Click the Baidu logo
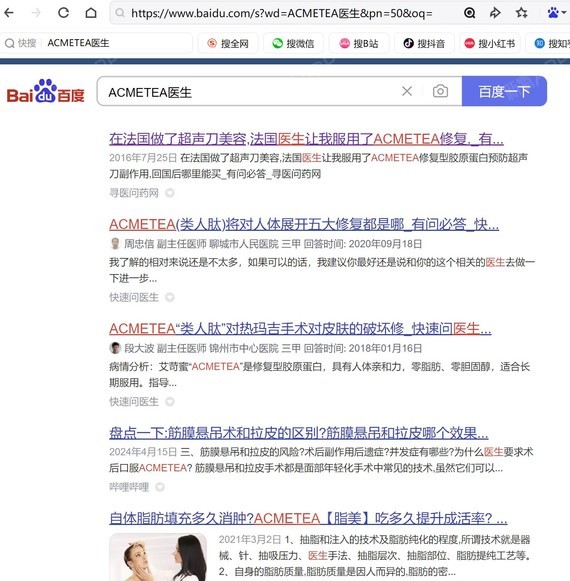The height and width of the screenshot is (581, 570). 45,91
